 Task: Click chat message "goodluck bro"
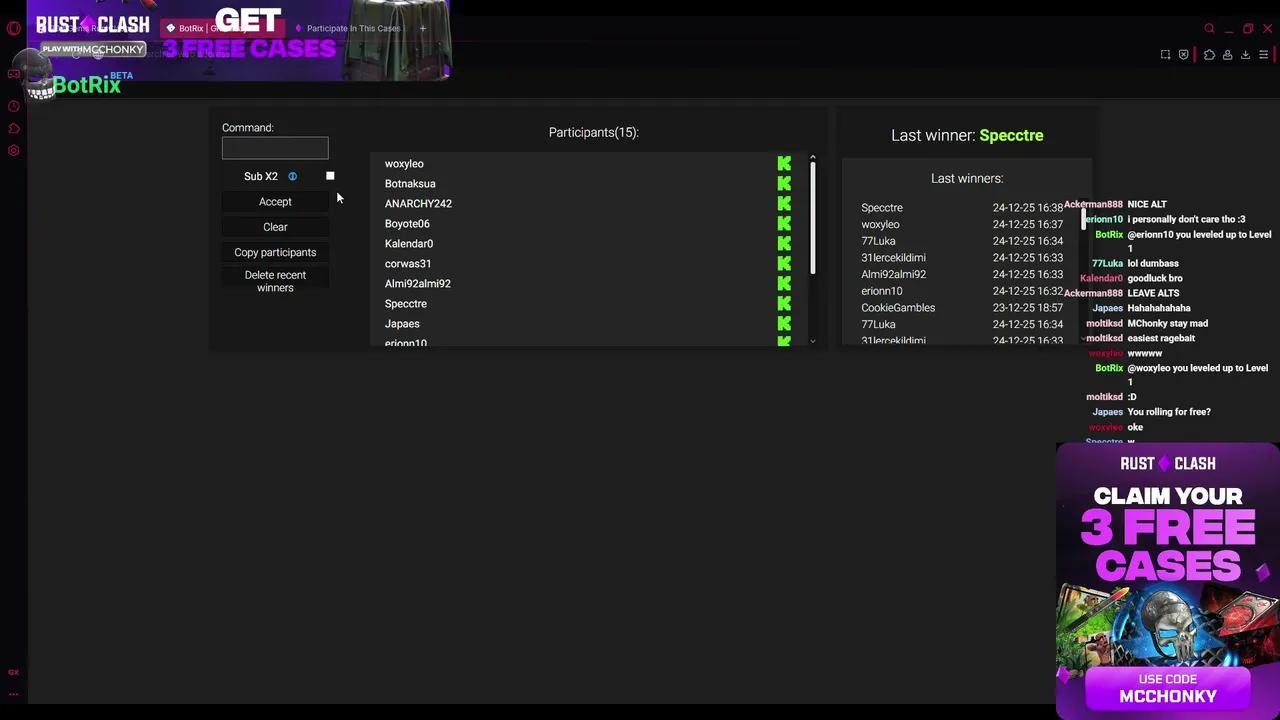pyautogui.click(x=1155, y=278)
